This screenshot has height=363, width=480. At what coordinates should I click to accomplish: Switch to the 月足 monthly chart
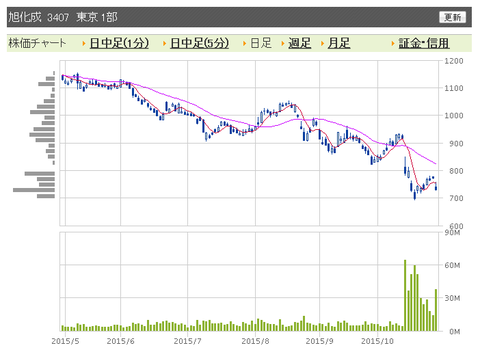[x=339, y=43]
